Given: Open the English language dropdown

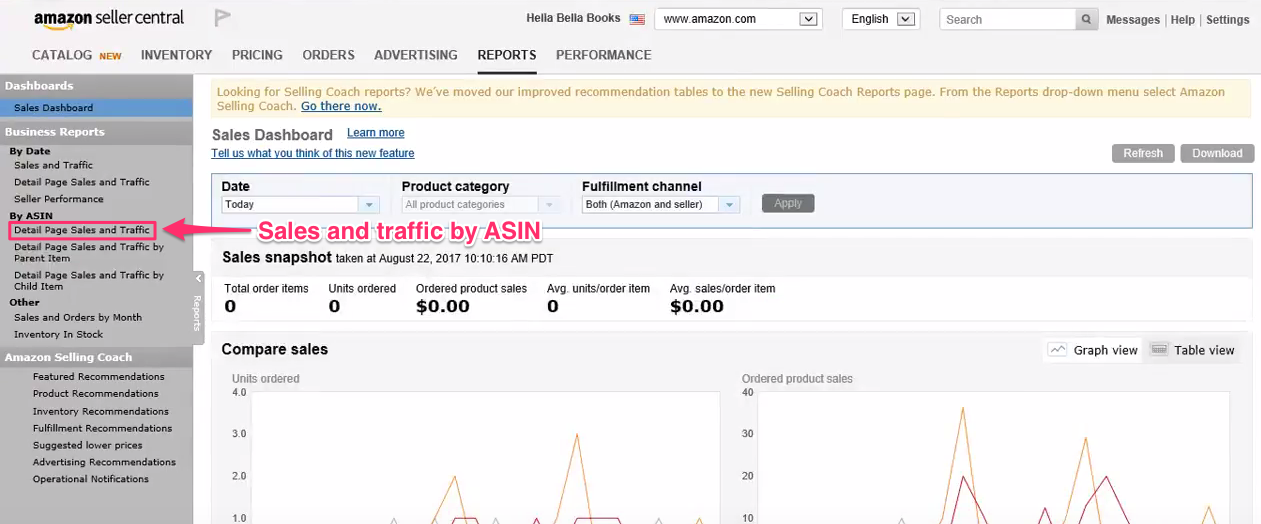Looking at the screenshot, I should (x=880, y=19).
